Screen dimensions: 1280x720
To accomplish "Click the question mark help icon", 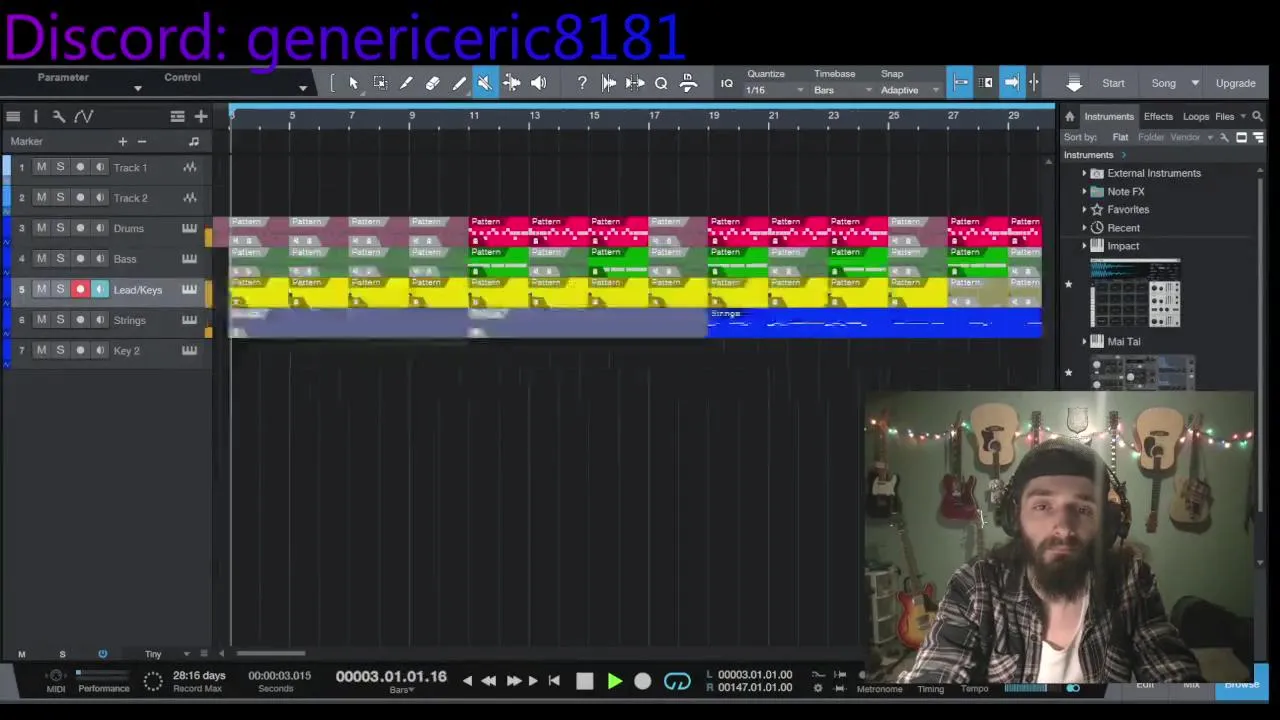I will [x=582, y=84].
